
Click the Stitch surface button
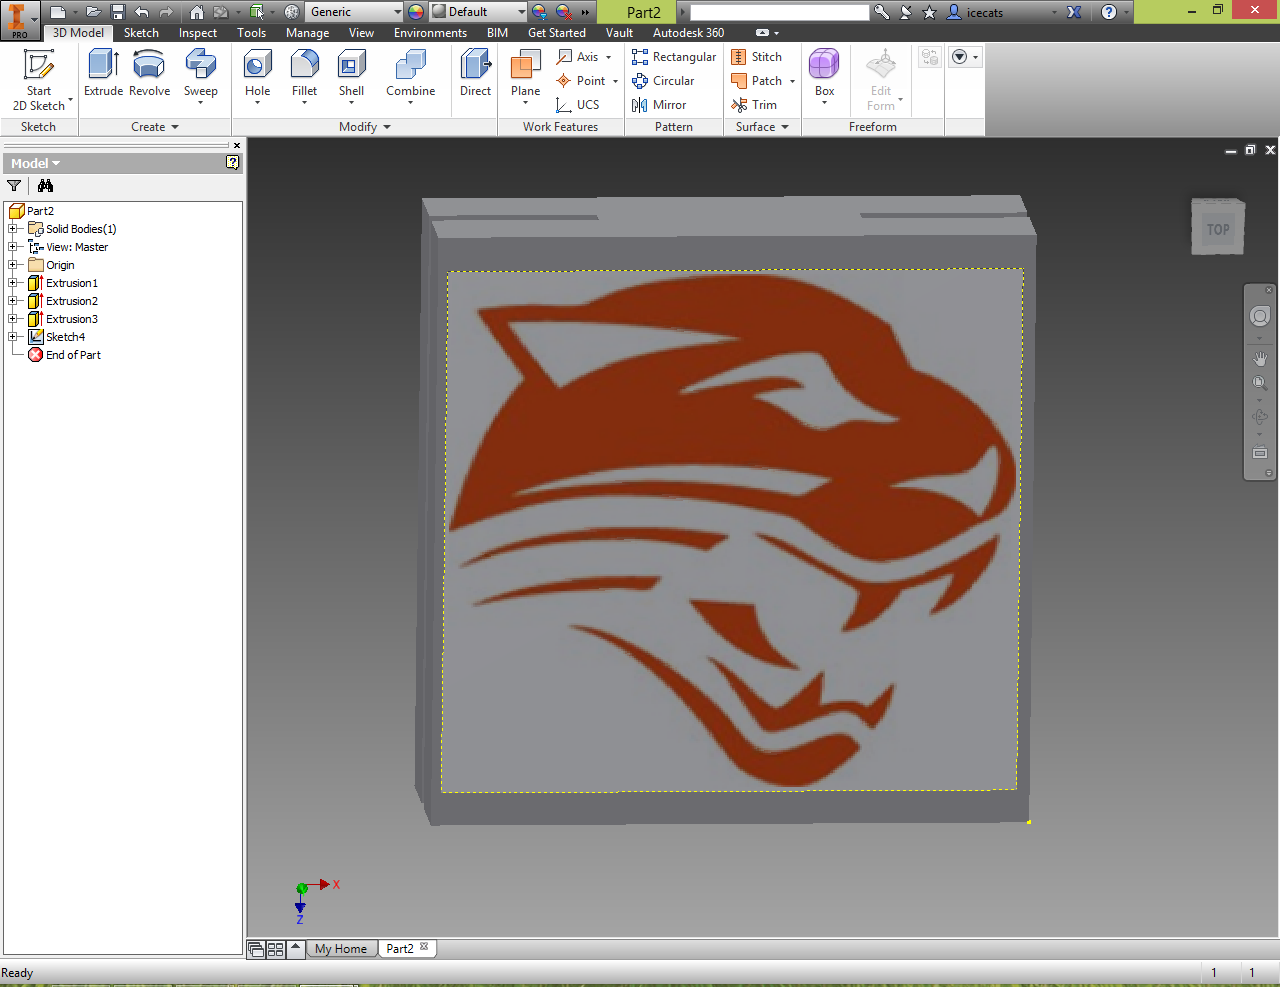757,57
